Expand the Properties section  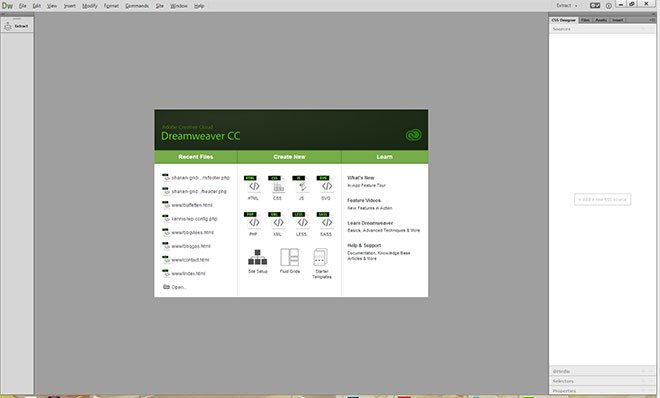(602, 391)
